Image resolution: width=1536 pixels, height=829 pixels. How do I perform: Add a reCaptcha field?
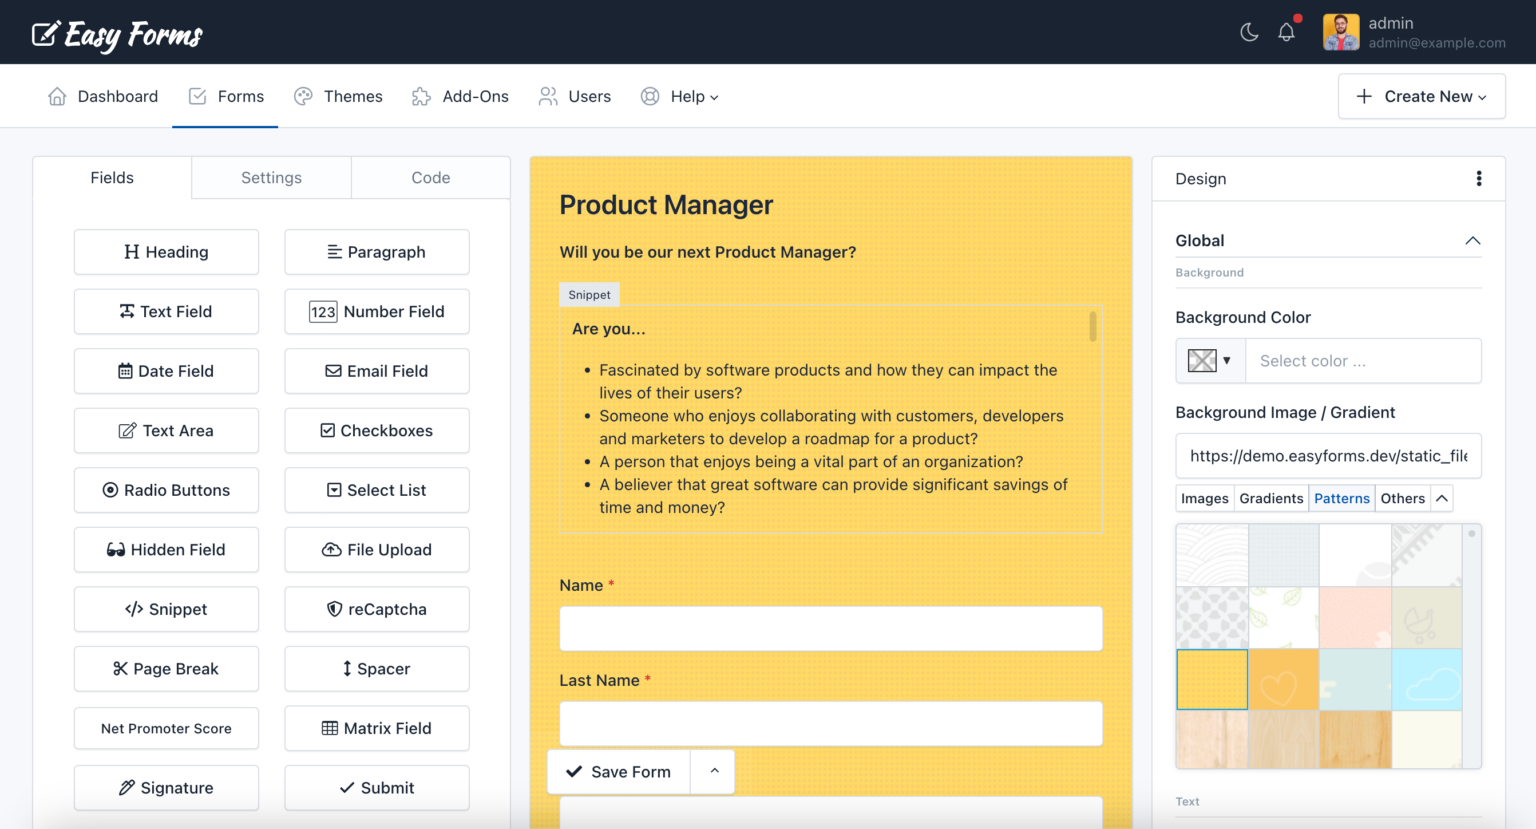tap(376, 609)
